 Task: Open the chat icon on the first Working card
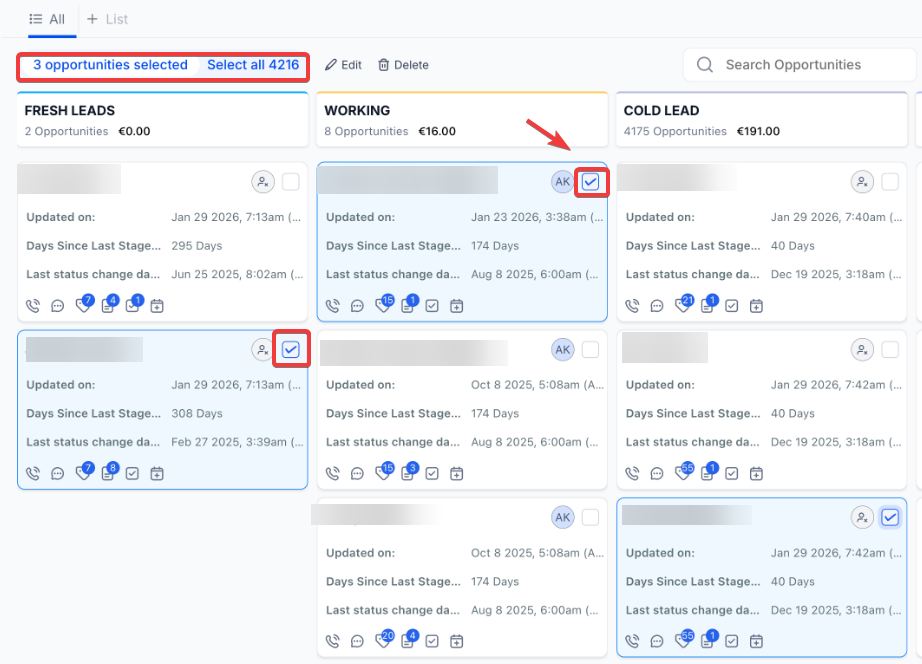(357, 306)
